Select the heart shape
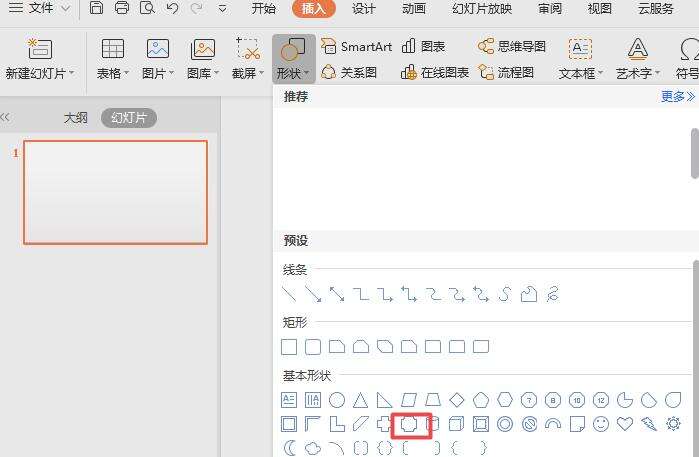The width and height of the screenshot is (699, 457). 625,424
